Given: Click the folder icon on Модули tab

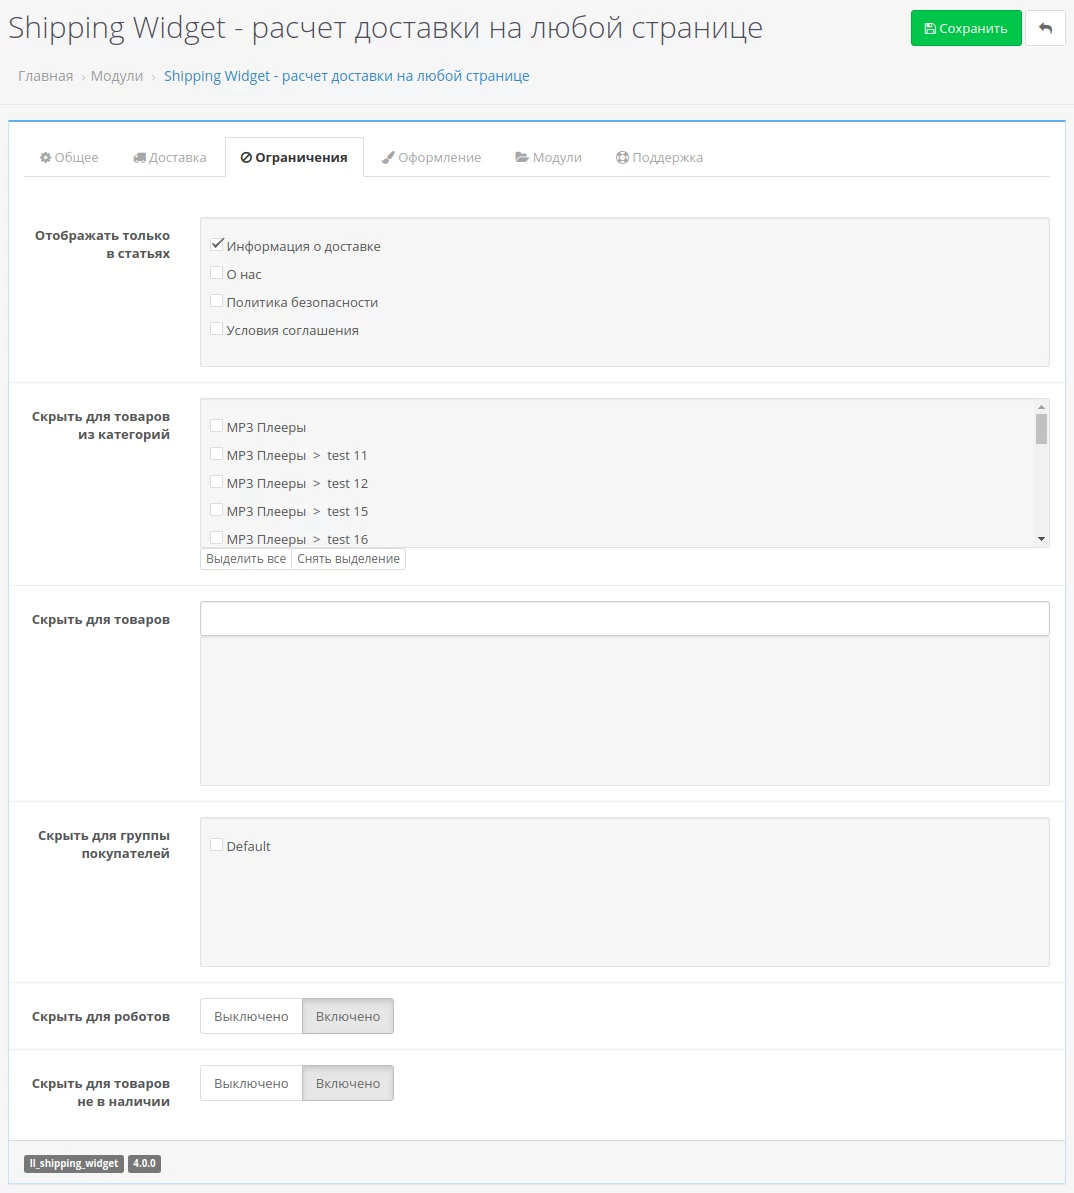Looking at the screenshot, I should tap(522, 157).
